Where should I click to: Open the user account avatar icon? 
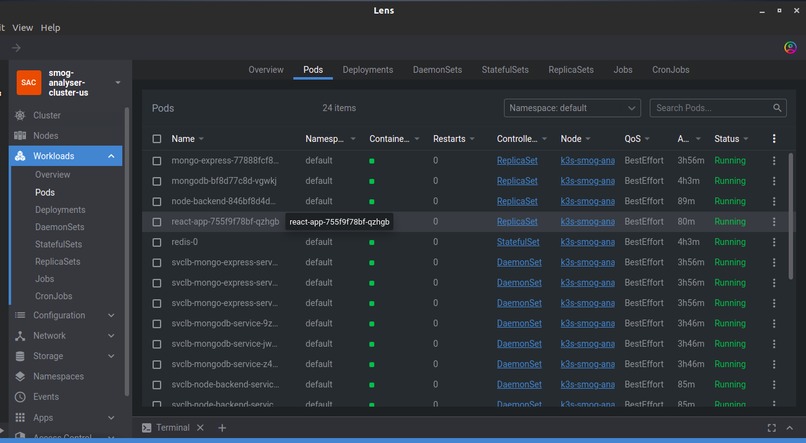[x=790, y=48]
